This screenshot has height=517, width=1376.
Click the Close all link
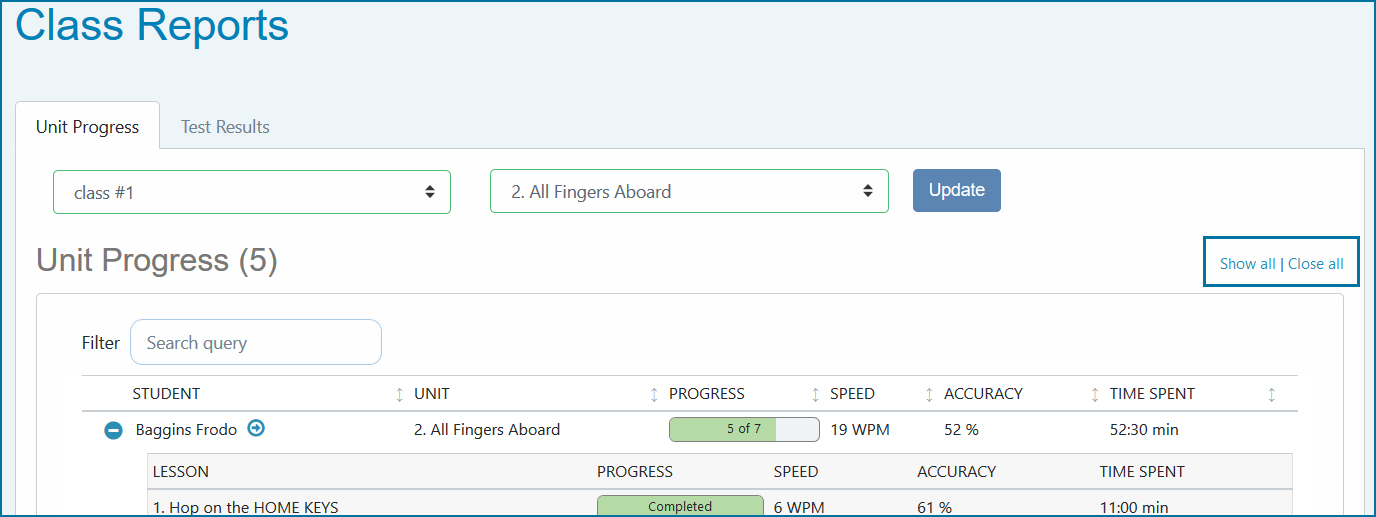click(x=1316, y=264)
